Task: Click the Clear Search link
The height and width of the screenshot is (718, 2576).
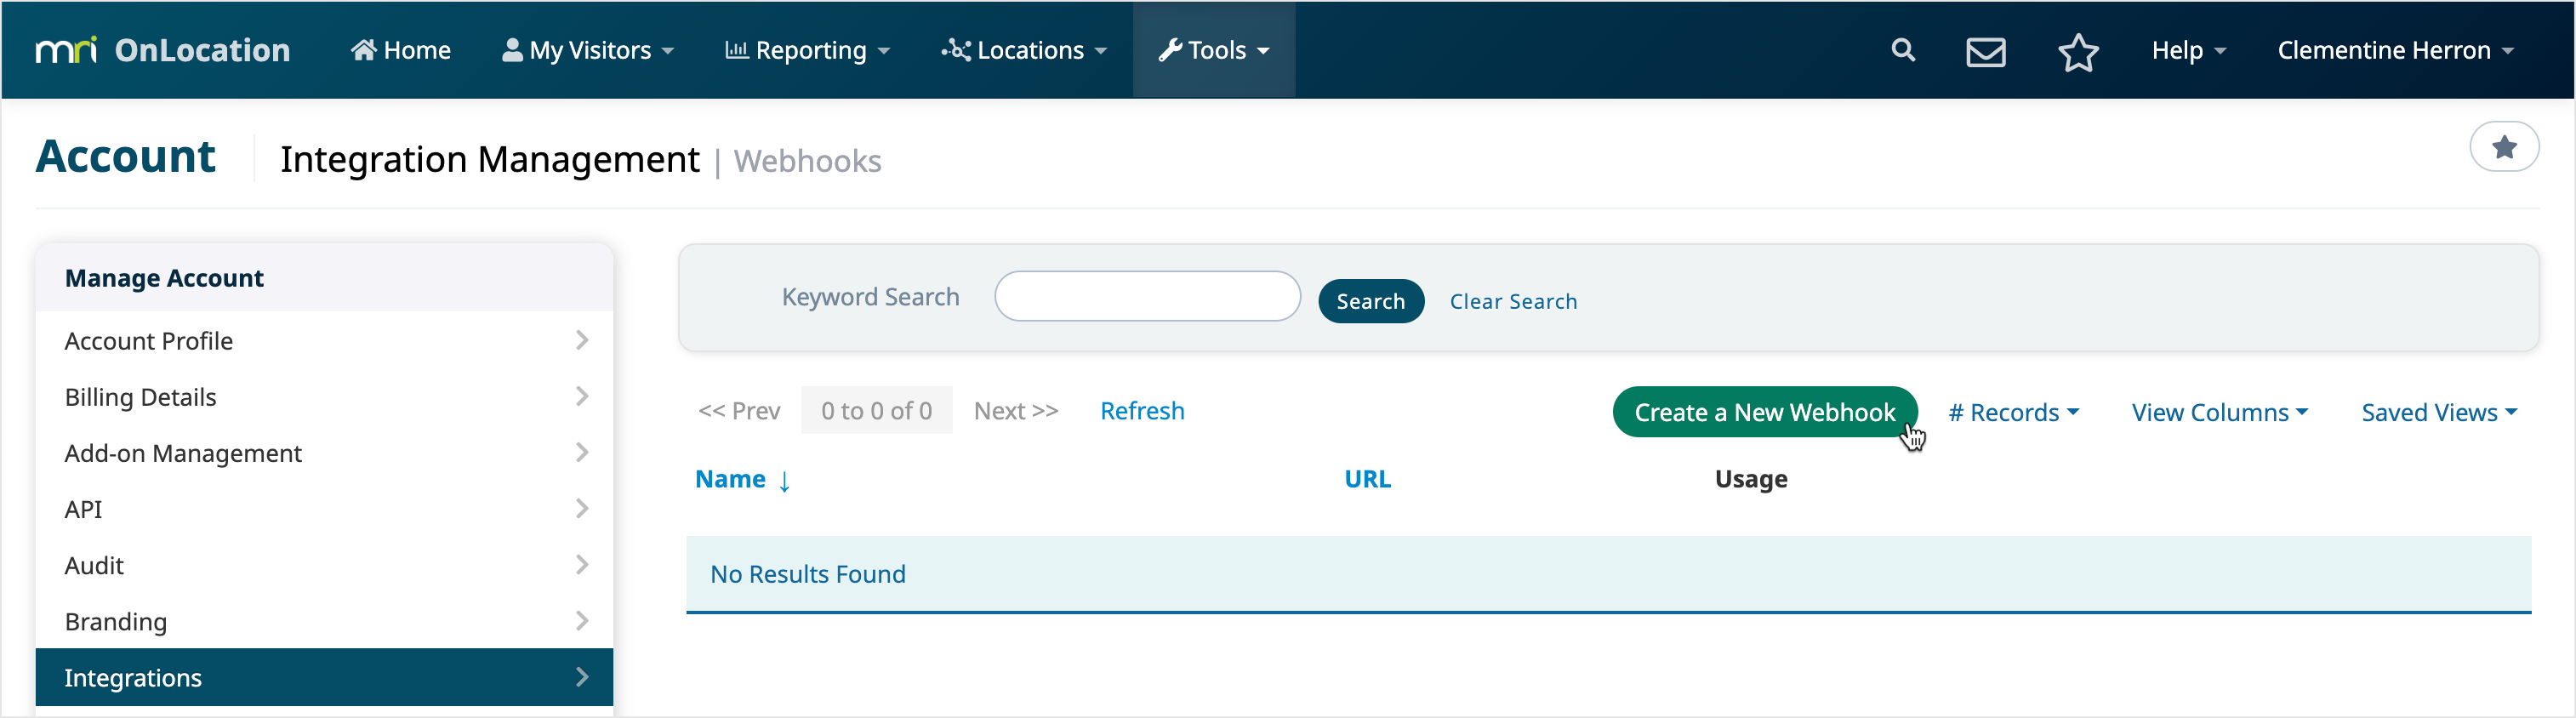Action: pos(1513,301)
